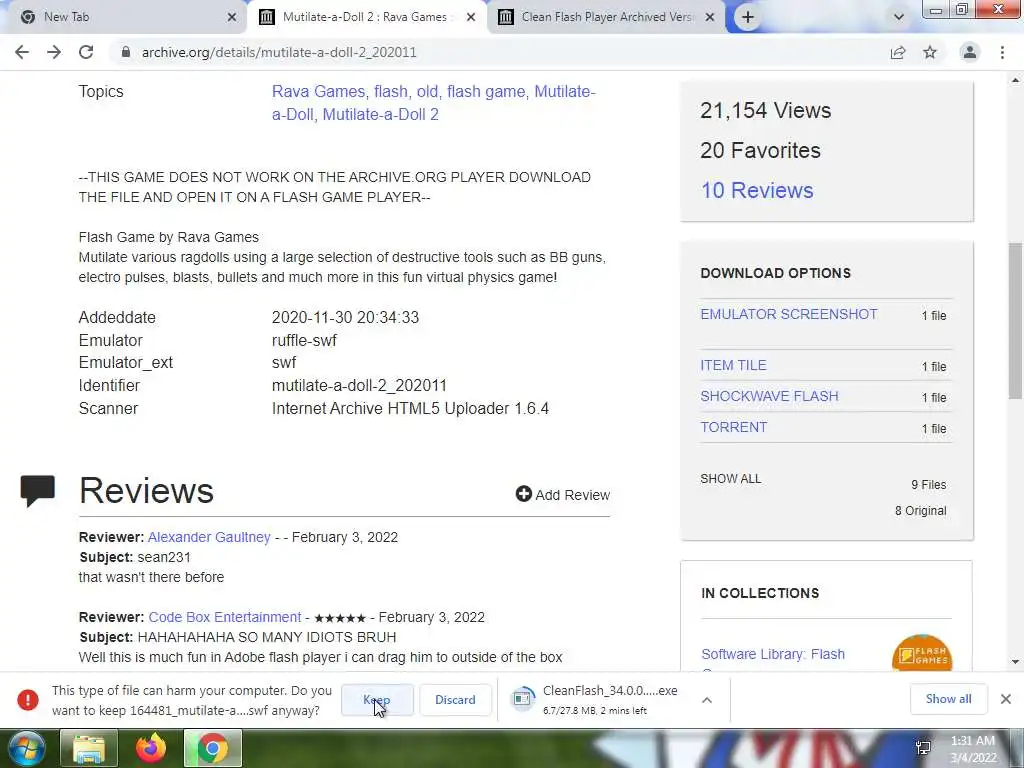Image resolution: width=1024 pixels, height=768 pixels.
Task: Select Internet Archive HTML5 Uploader 1.6.4 text
Action: (x=410, y=408)
